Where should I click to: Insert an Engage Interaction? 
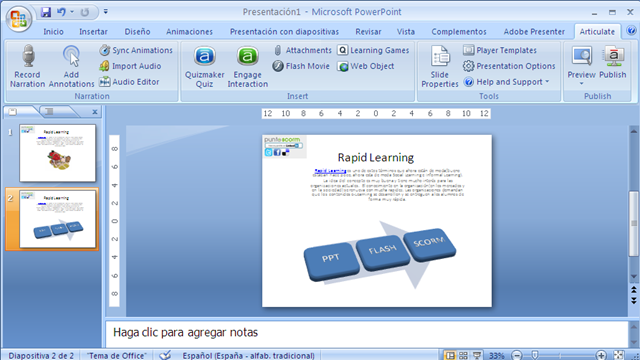[247, 67]
